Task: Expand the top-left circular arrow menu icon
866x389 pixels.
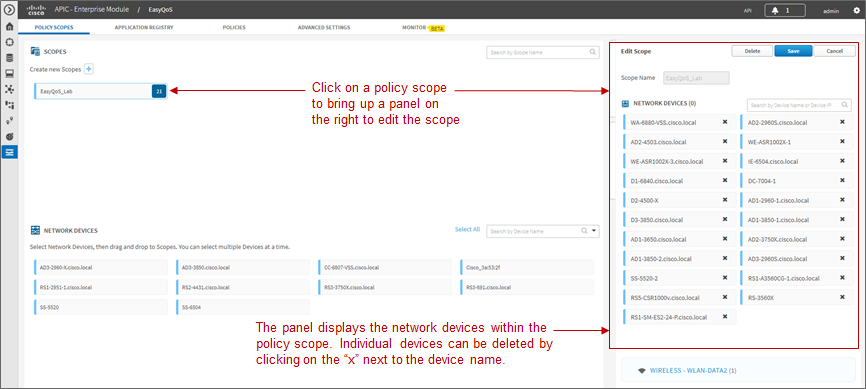Action: (x=9, y=10)
